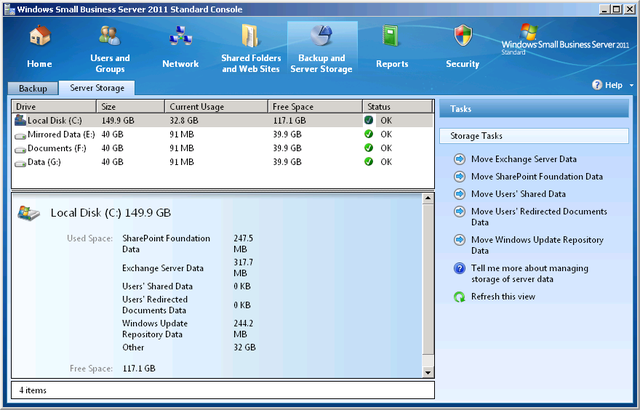This screenshot has height=410, width=640.
Task: Expand the Help dropdown arrow
Action: pyautogui.click(x=631, y=85)
